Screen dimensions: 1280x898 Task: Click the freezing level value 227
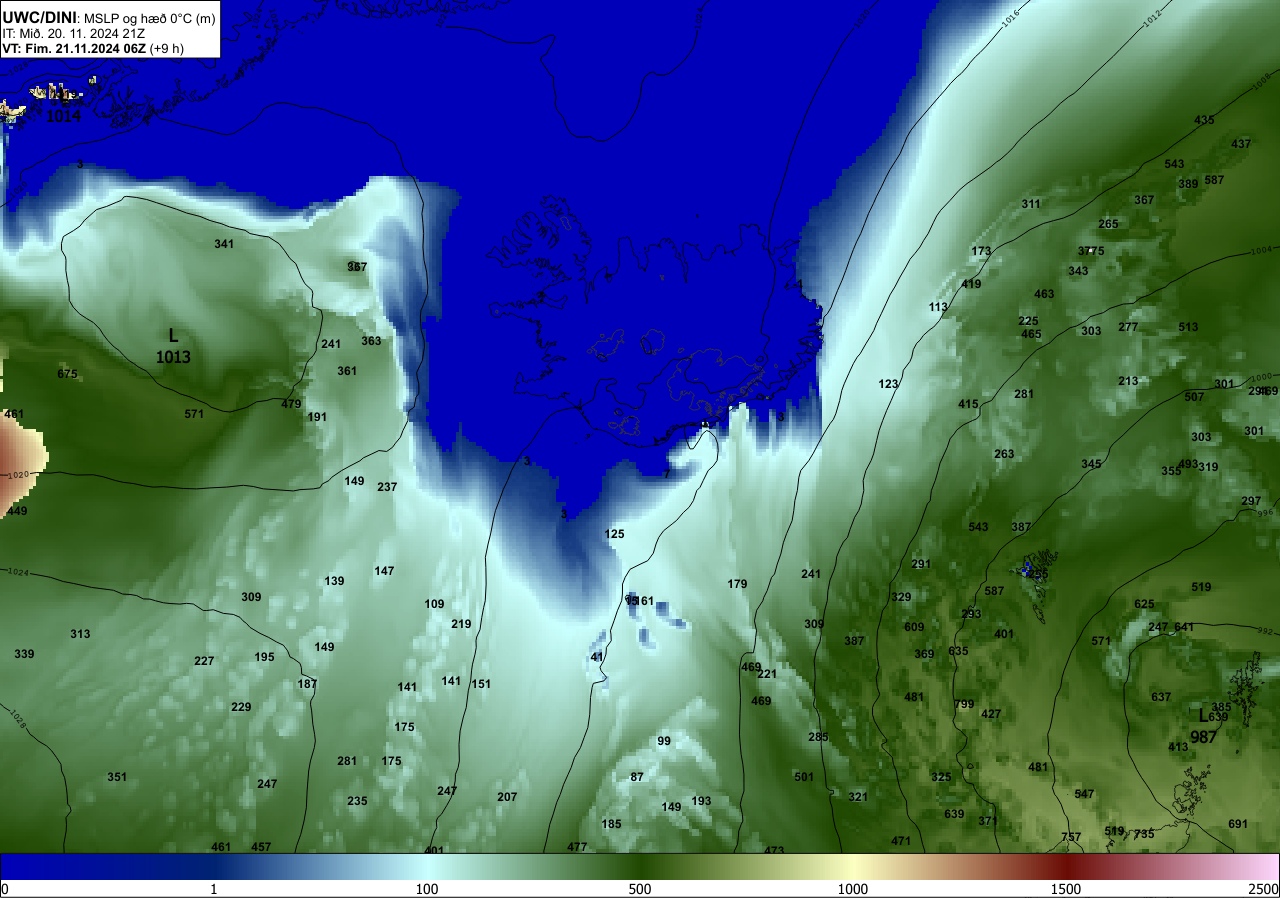pyautogui.click(x=204, y=661)
